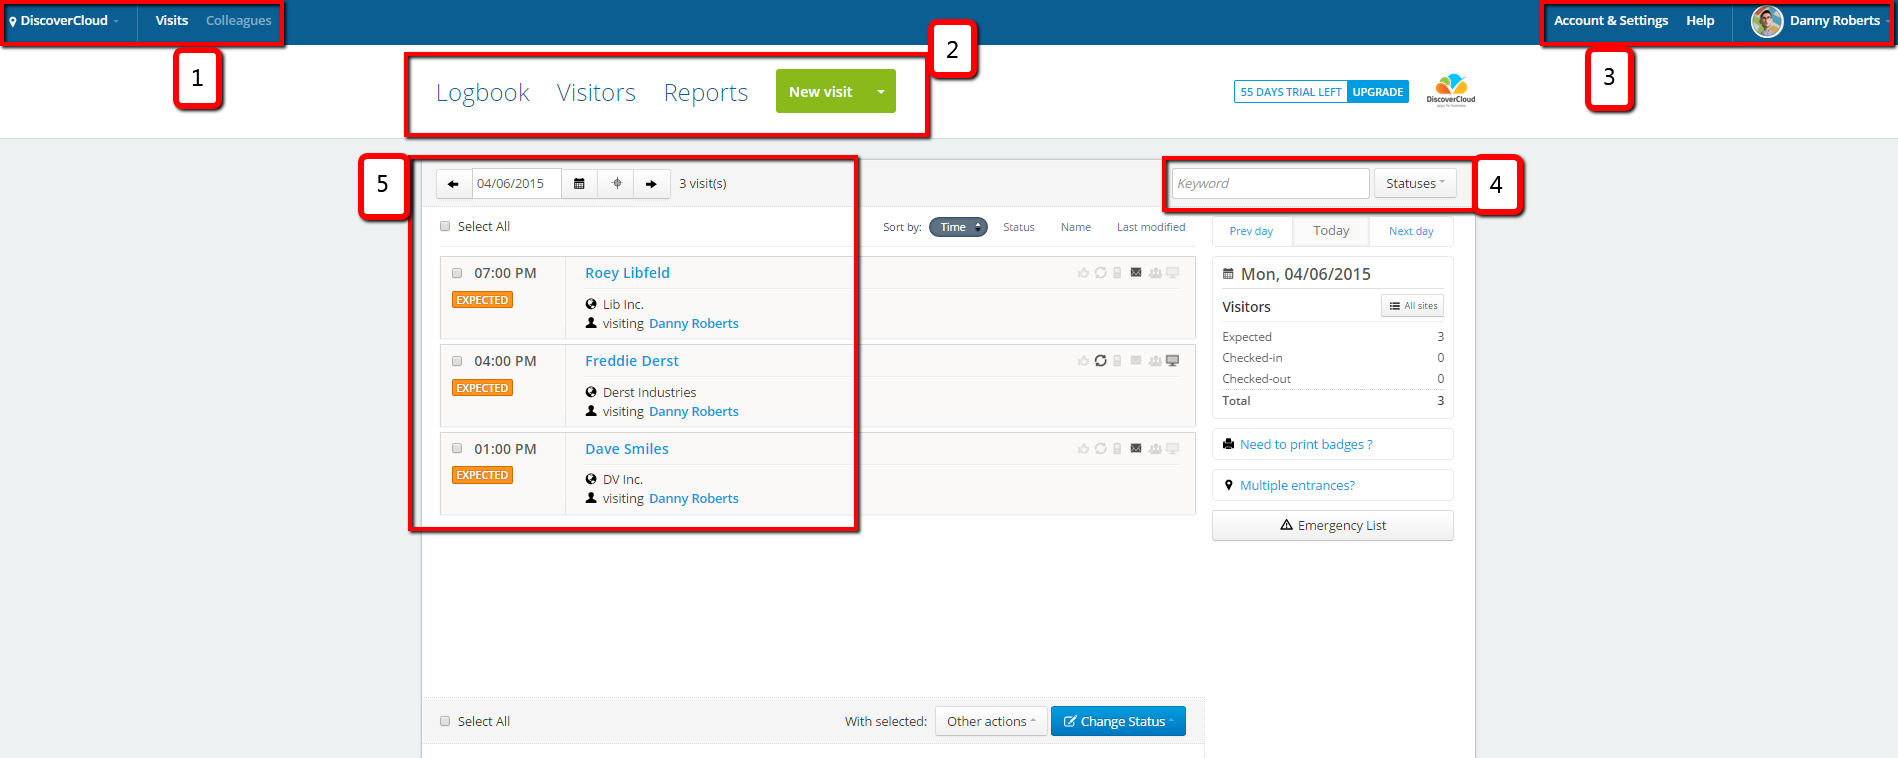Click recurring arrows icon on Roey Libfeld visit
Image resolution: width=1898 pixels, height=758 pixels.
pos(1101,273)
